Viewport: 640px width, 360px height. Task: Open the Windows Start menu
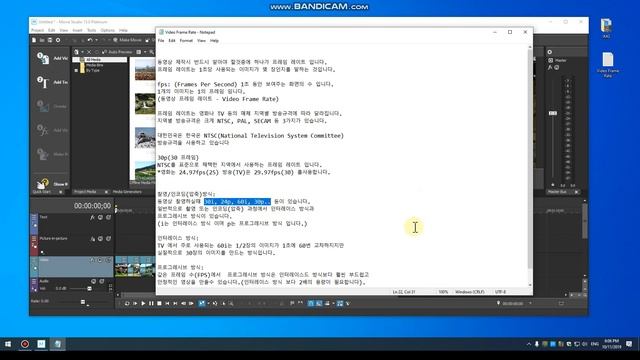pyautogui.click(x=8, y=344)
